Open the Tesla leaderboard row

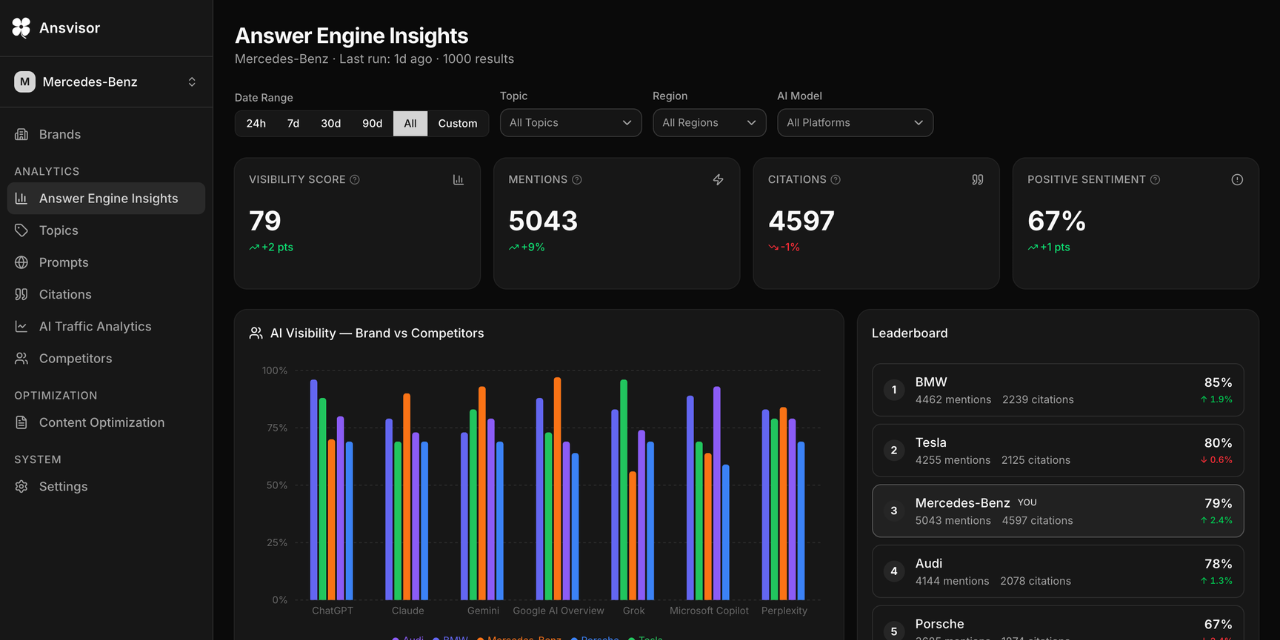(1058, 451)
